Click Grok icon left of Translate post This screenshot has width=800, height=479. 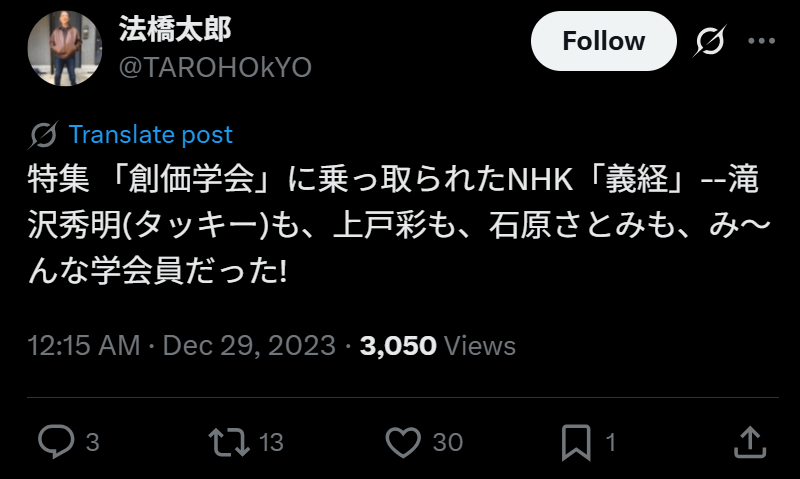click(x=43, y=135)
